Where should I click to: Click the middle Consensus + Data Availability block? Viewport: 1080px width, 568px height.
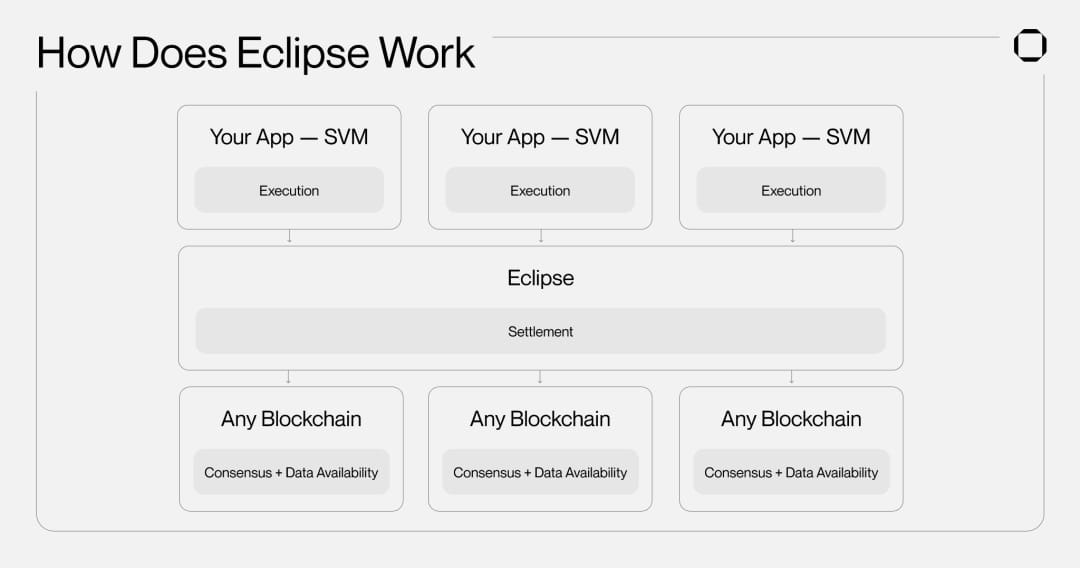point(540,472)
